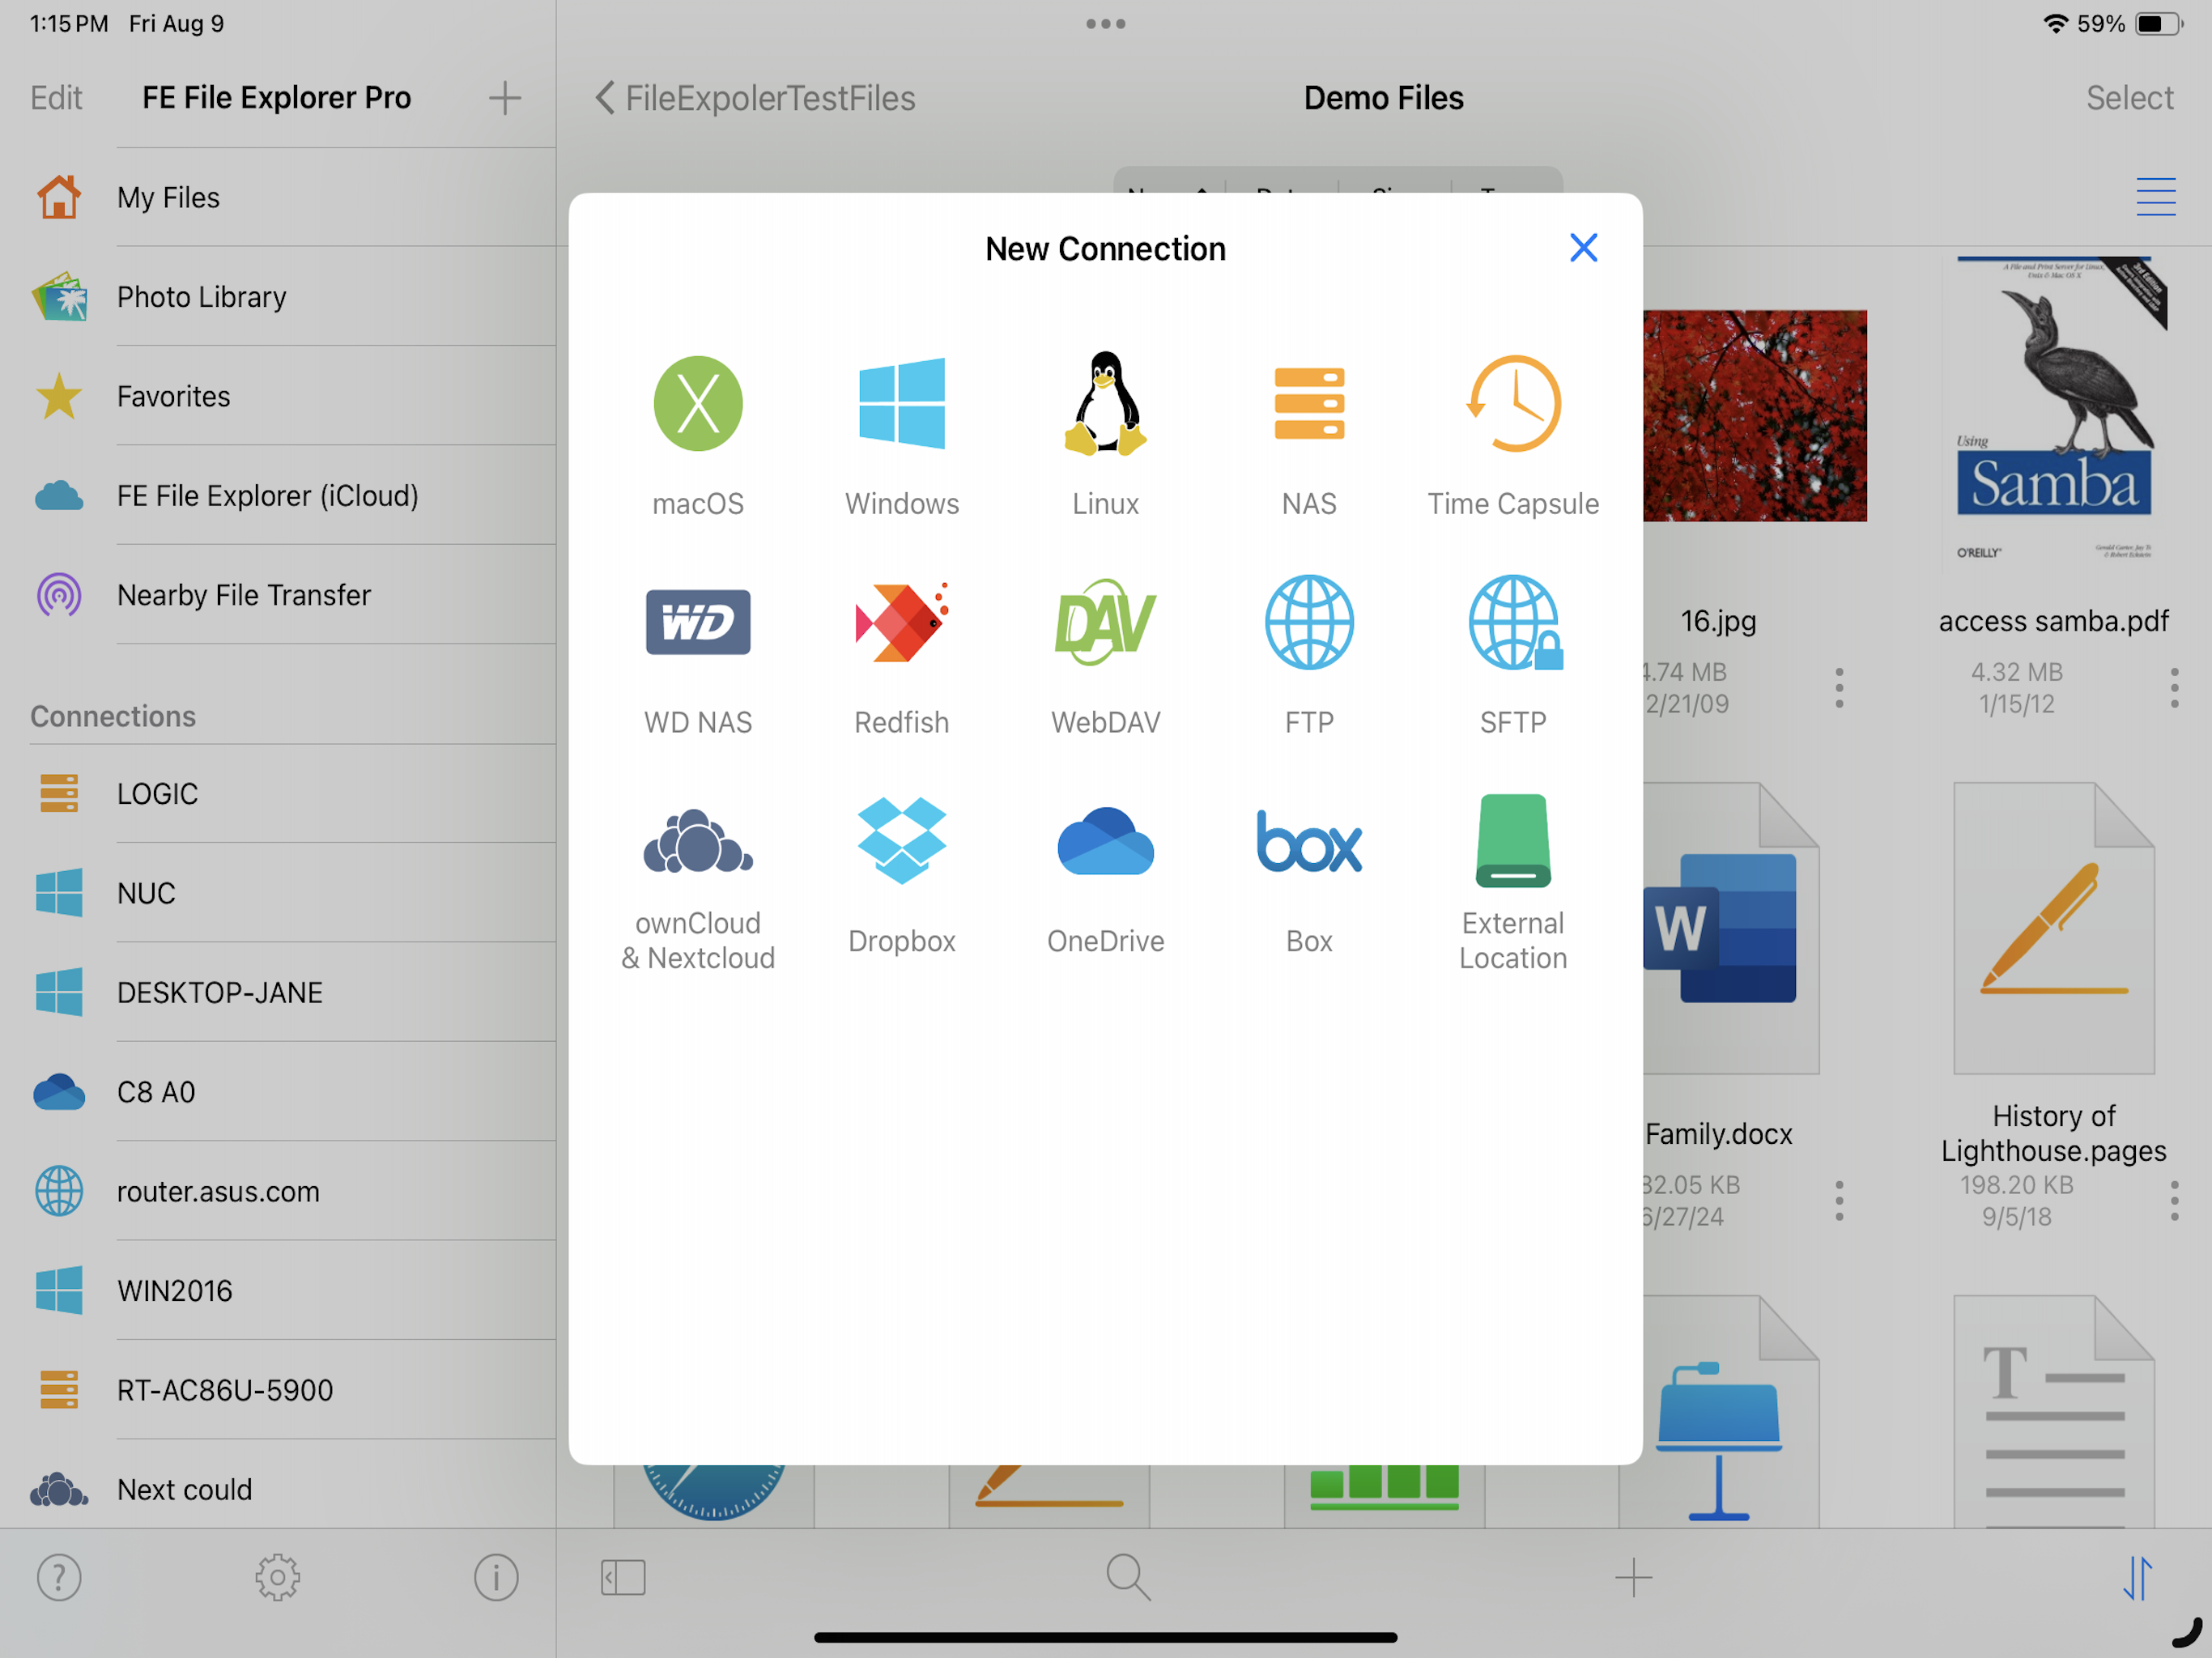Close the New Connection dialog
This screenshot has width=2212, height=1658.
(x=1583, y=248)
